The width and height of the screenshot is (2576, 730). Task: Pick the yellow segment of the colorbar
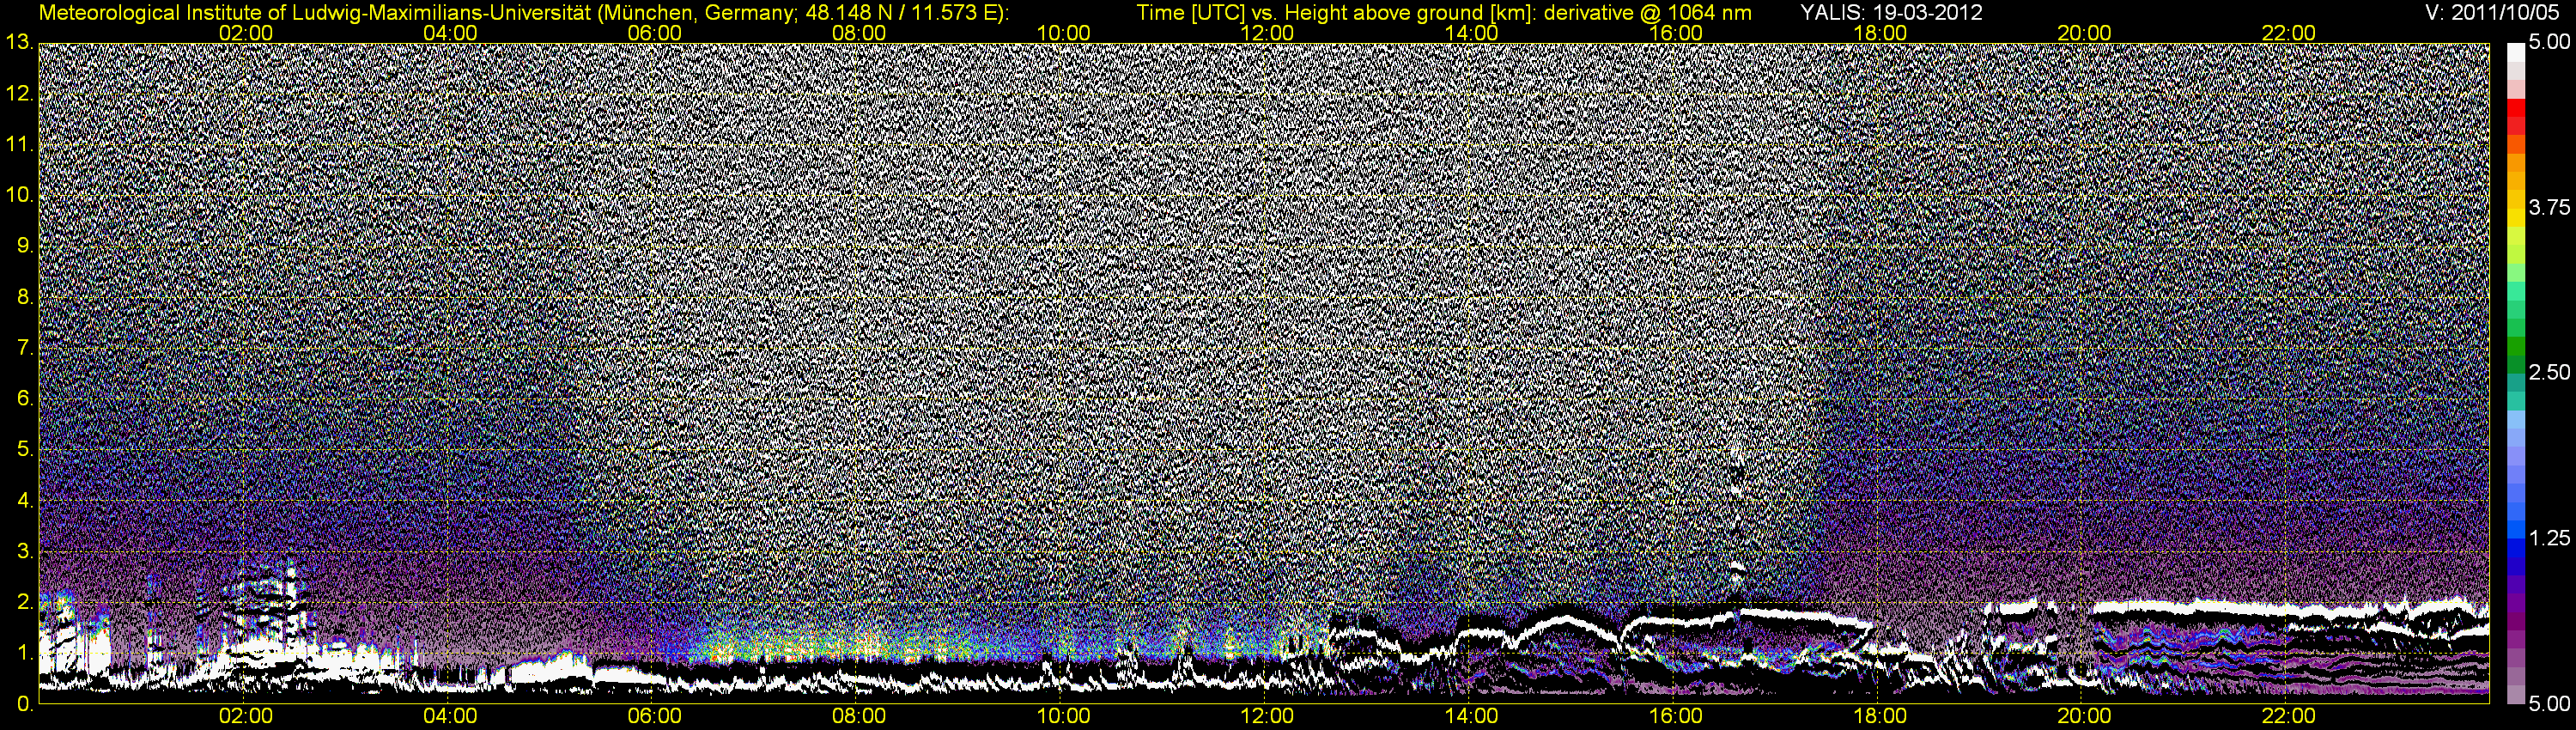[2515, 220]
